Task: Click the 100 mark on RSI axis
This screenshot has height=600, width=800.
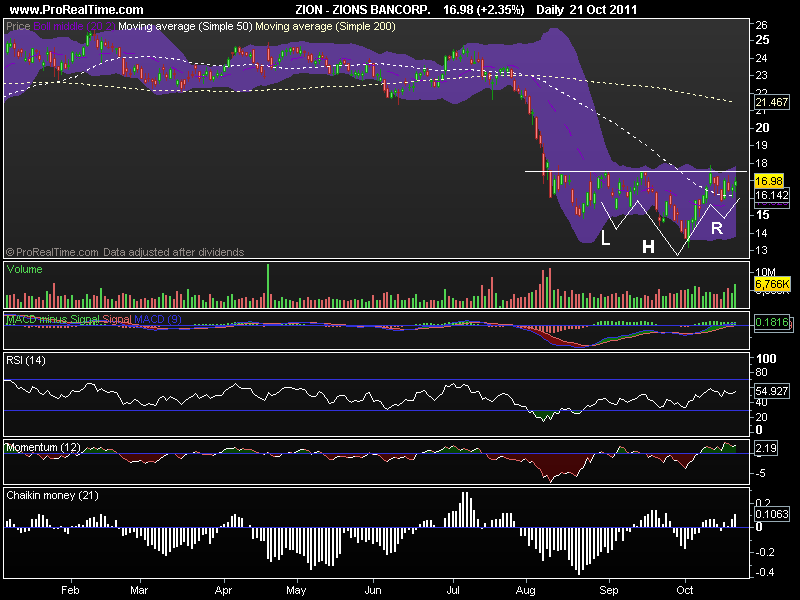Action: click(x=766, y=359)
